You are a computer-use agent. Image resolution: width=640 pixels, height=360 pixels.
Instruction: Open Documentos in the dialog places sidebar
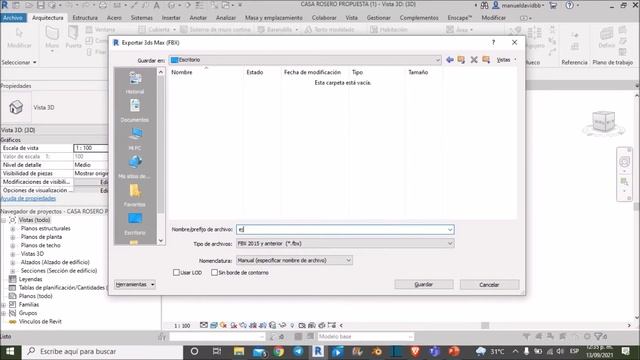(x=135, y=110)
